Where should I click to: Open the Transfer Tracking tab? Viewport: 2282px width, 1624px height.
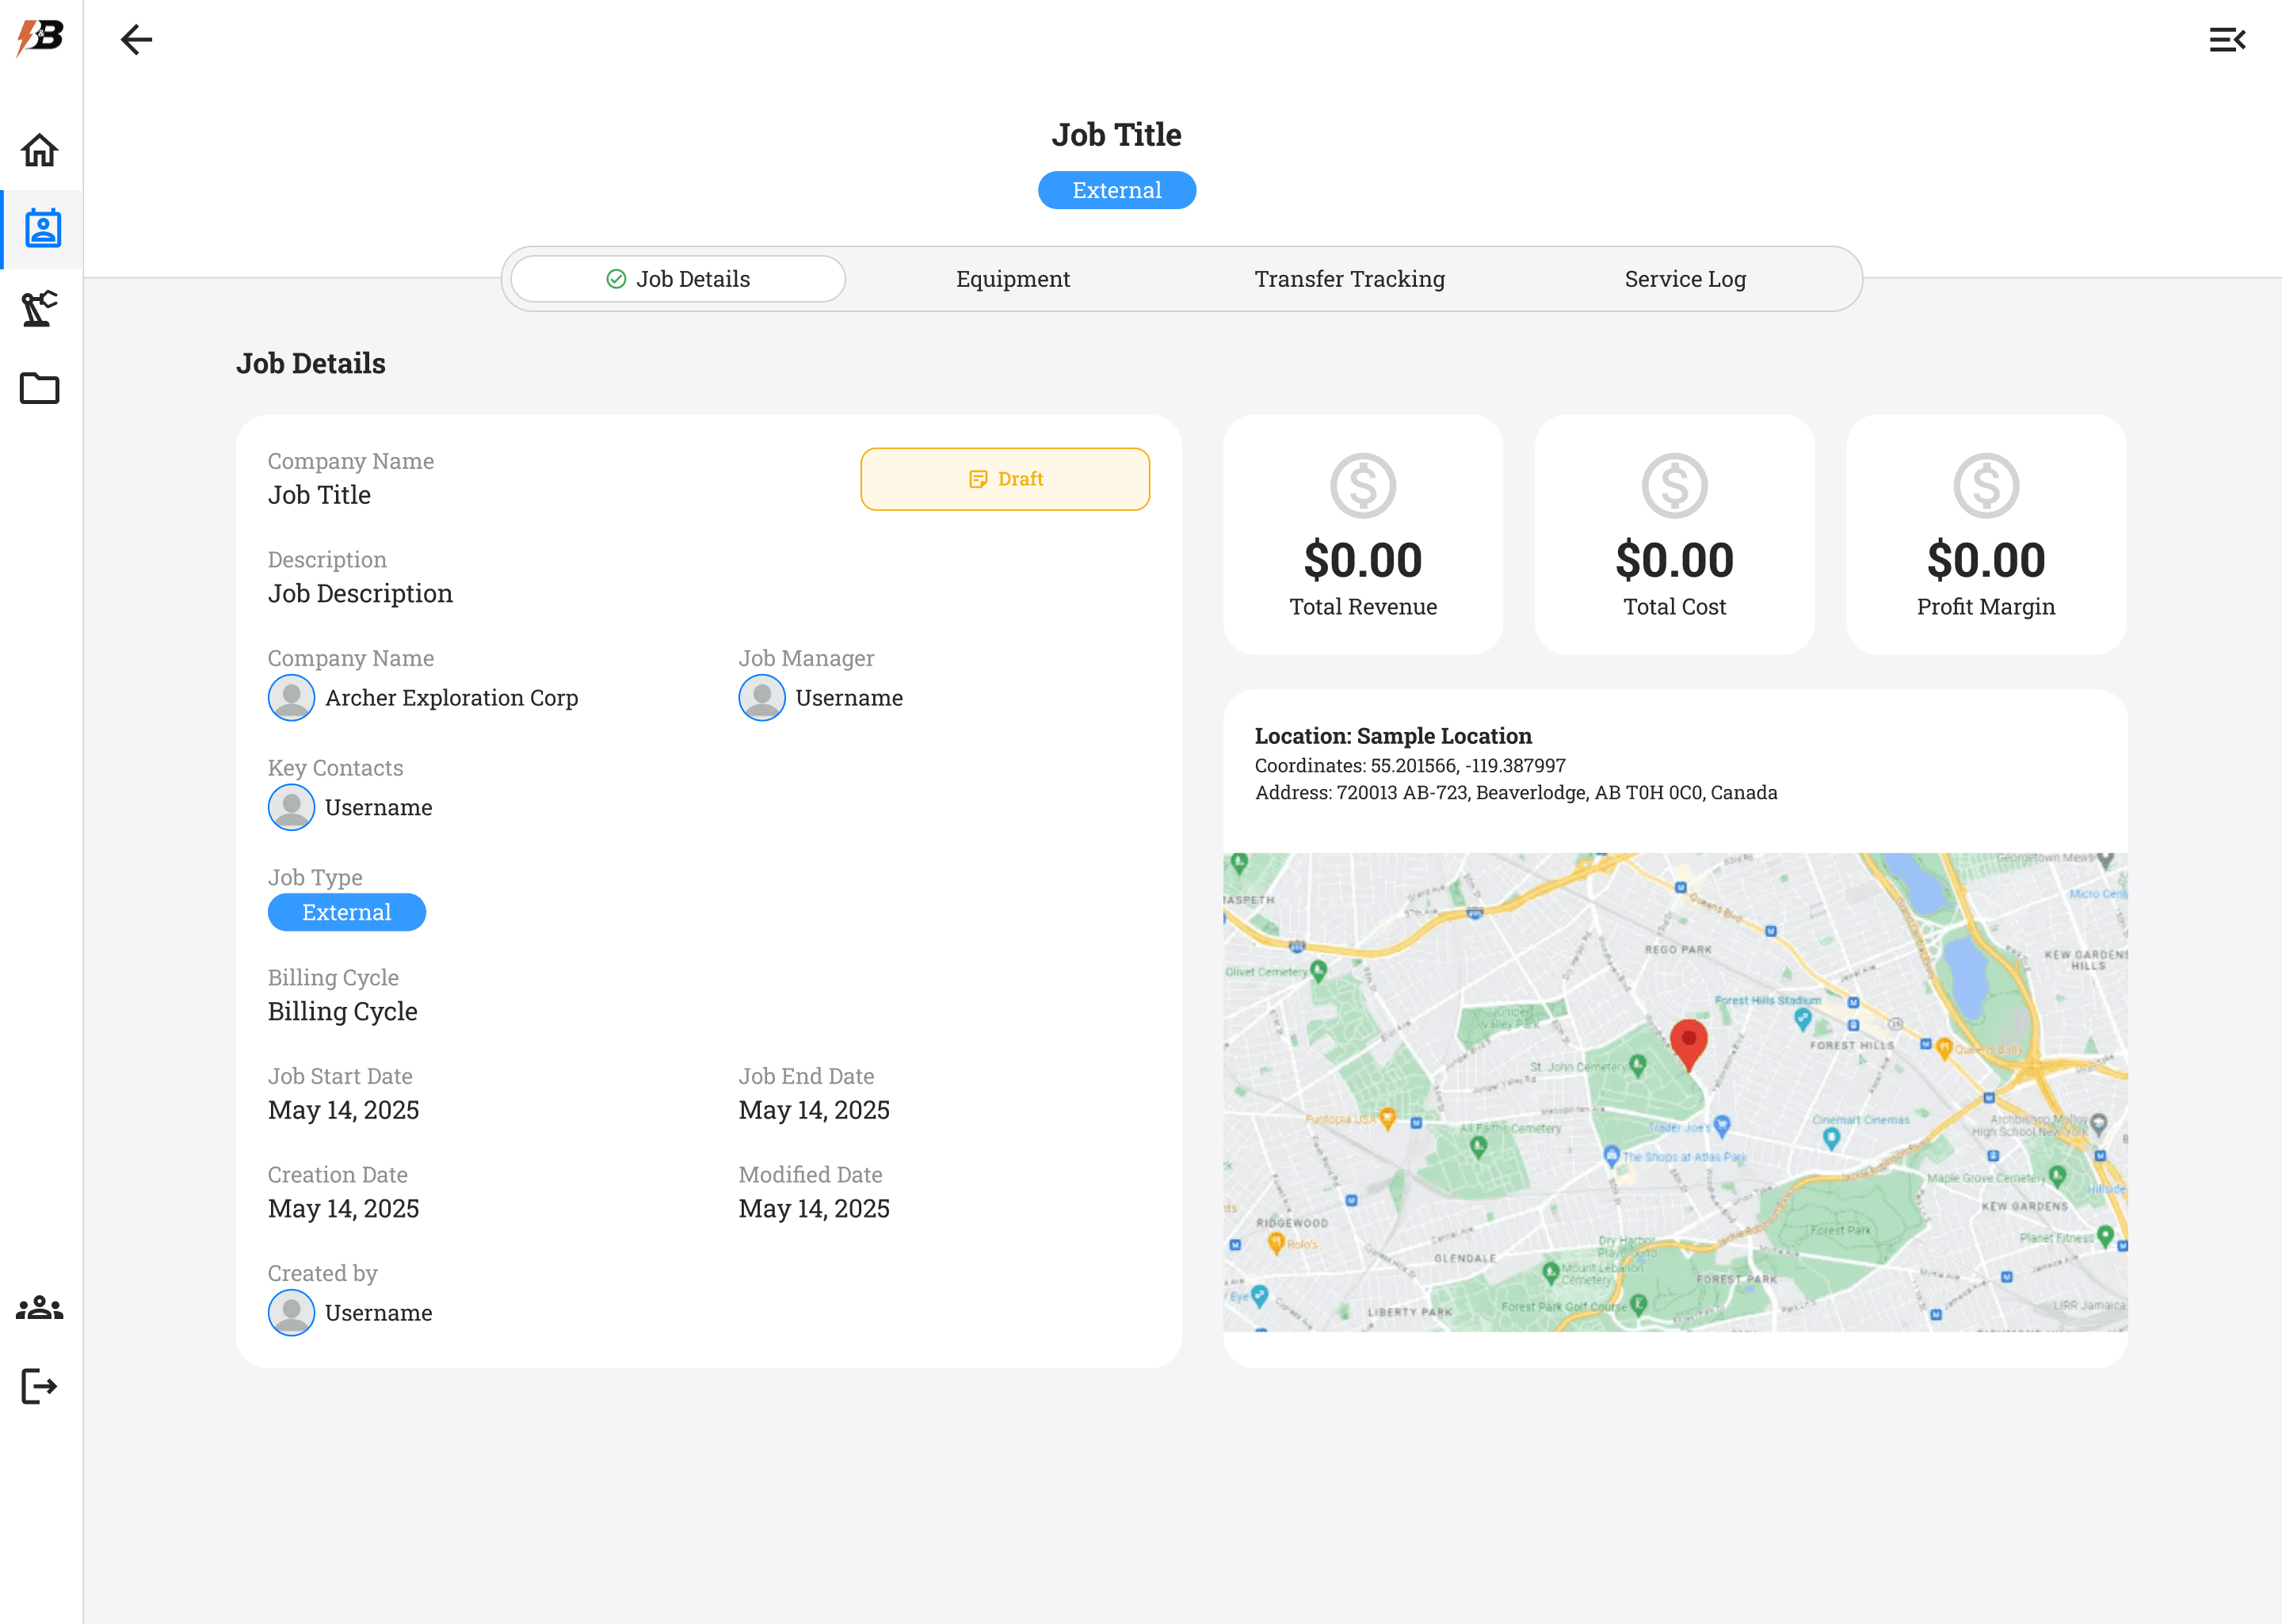(1349, 279)
